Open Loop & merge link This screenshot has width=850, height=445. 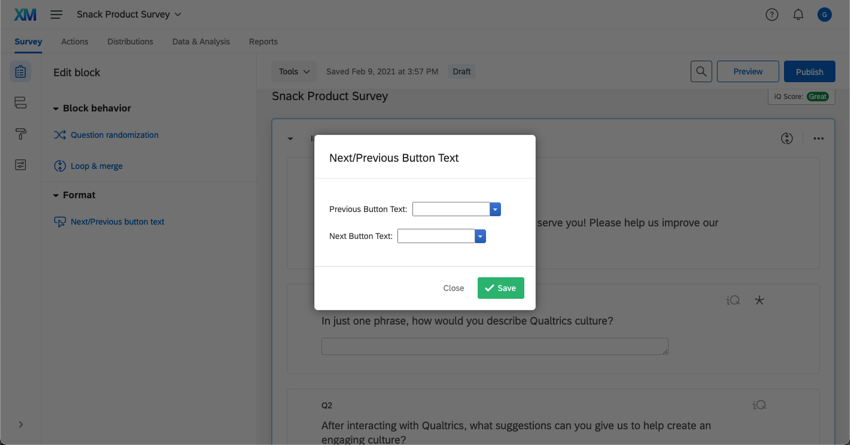pyautogui.click(x=96, y=166)
